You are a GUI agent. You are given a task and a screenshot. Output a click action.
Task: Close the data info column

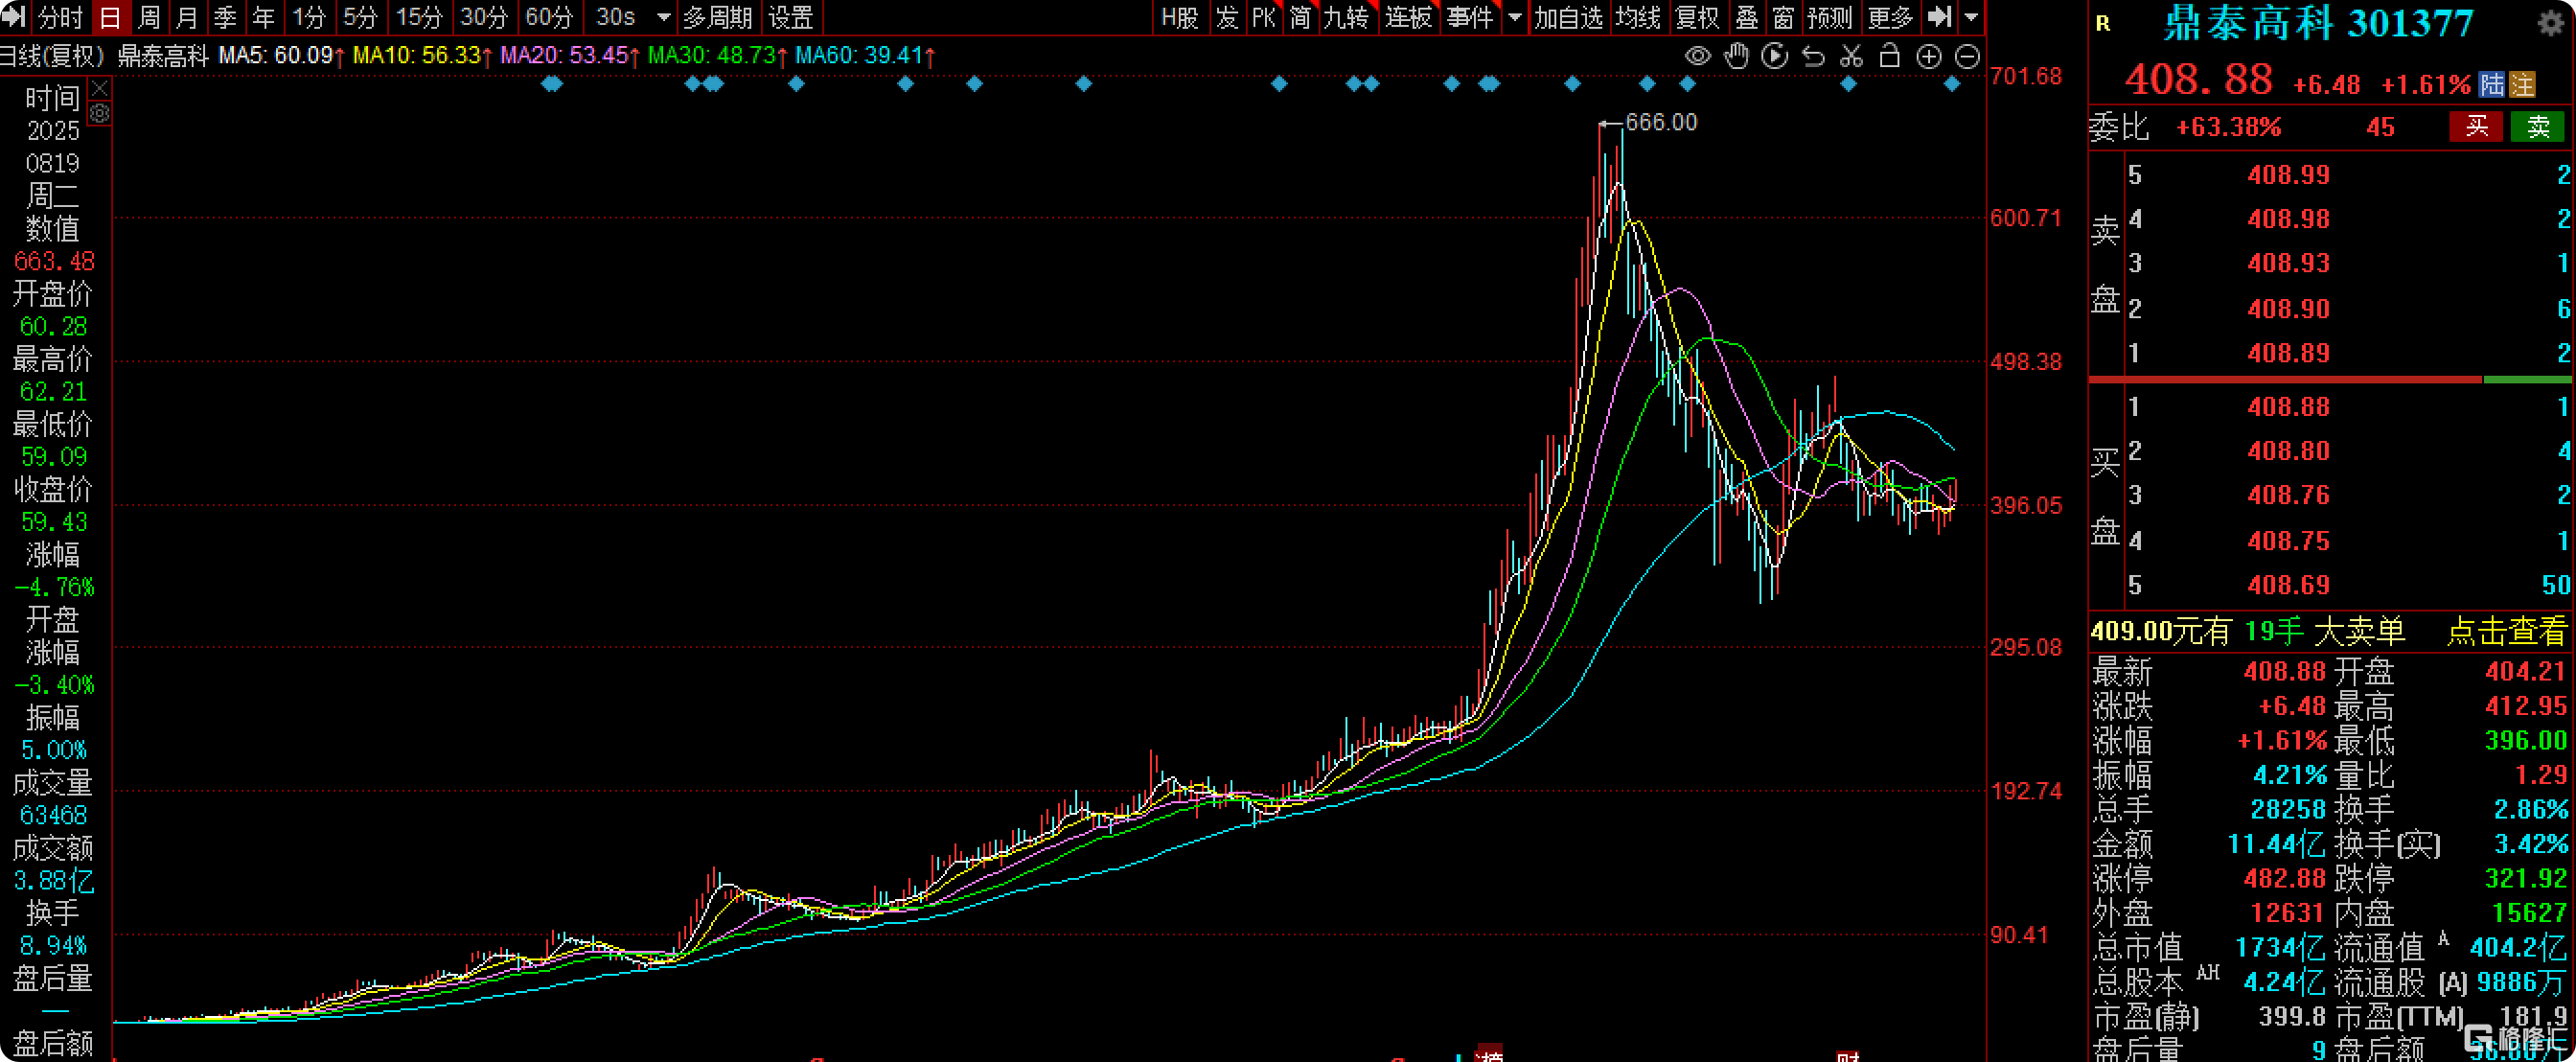coord(100,89)
